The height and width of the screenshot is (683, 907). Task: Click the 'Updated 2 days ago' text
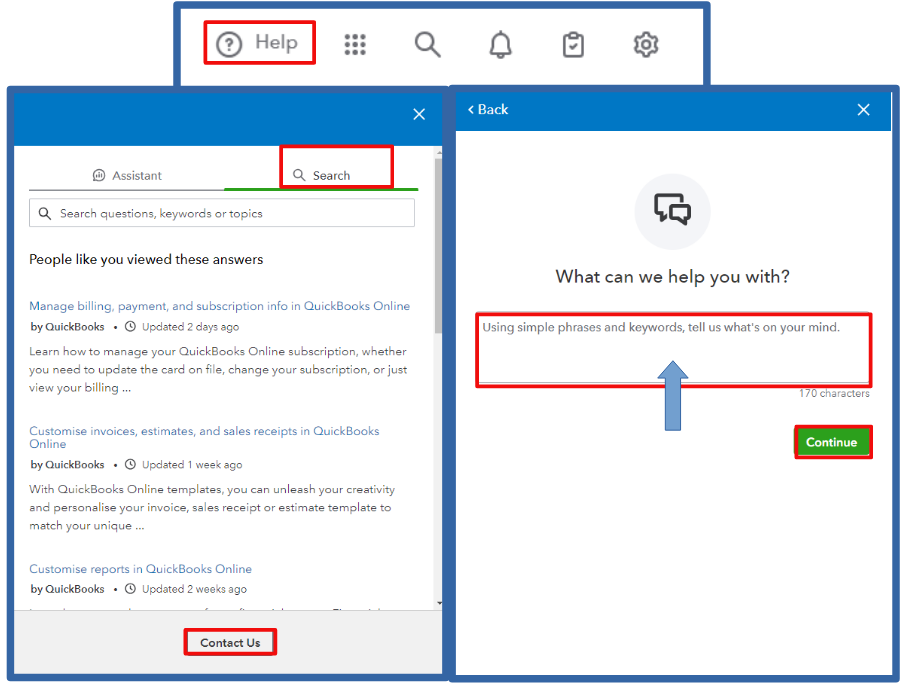point(190,327)
